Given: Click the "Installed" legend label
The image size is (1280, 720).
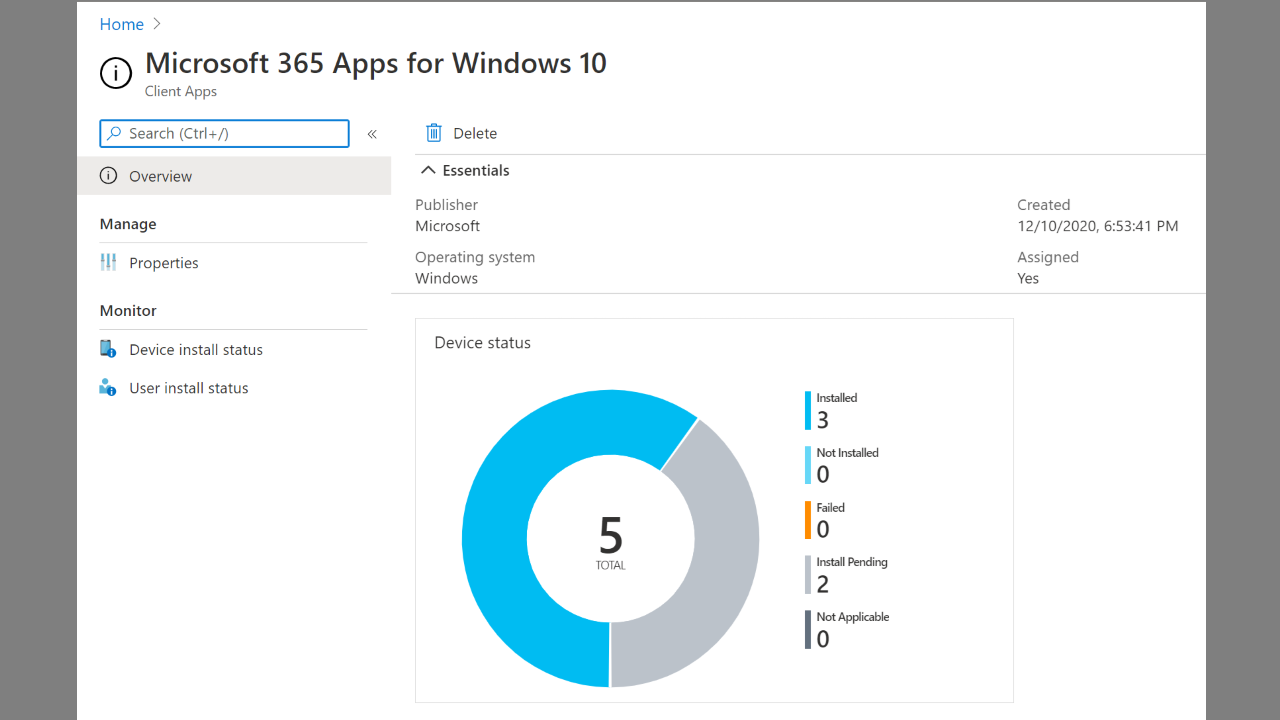Looking at the screenshot, I should point(837,398).
